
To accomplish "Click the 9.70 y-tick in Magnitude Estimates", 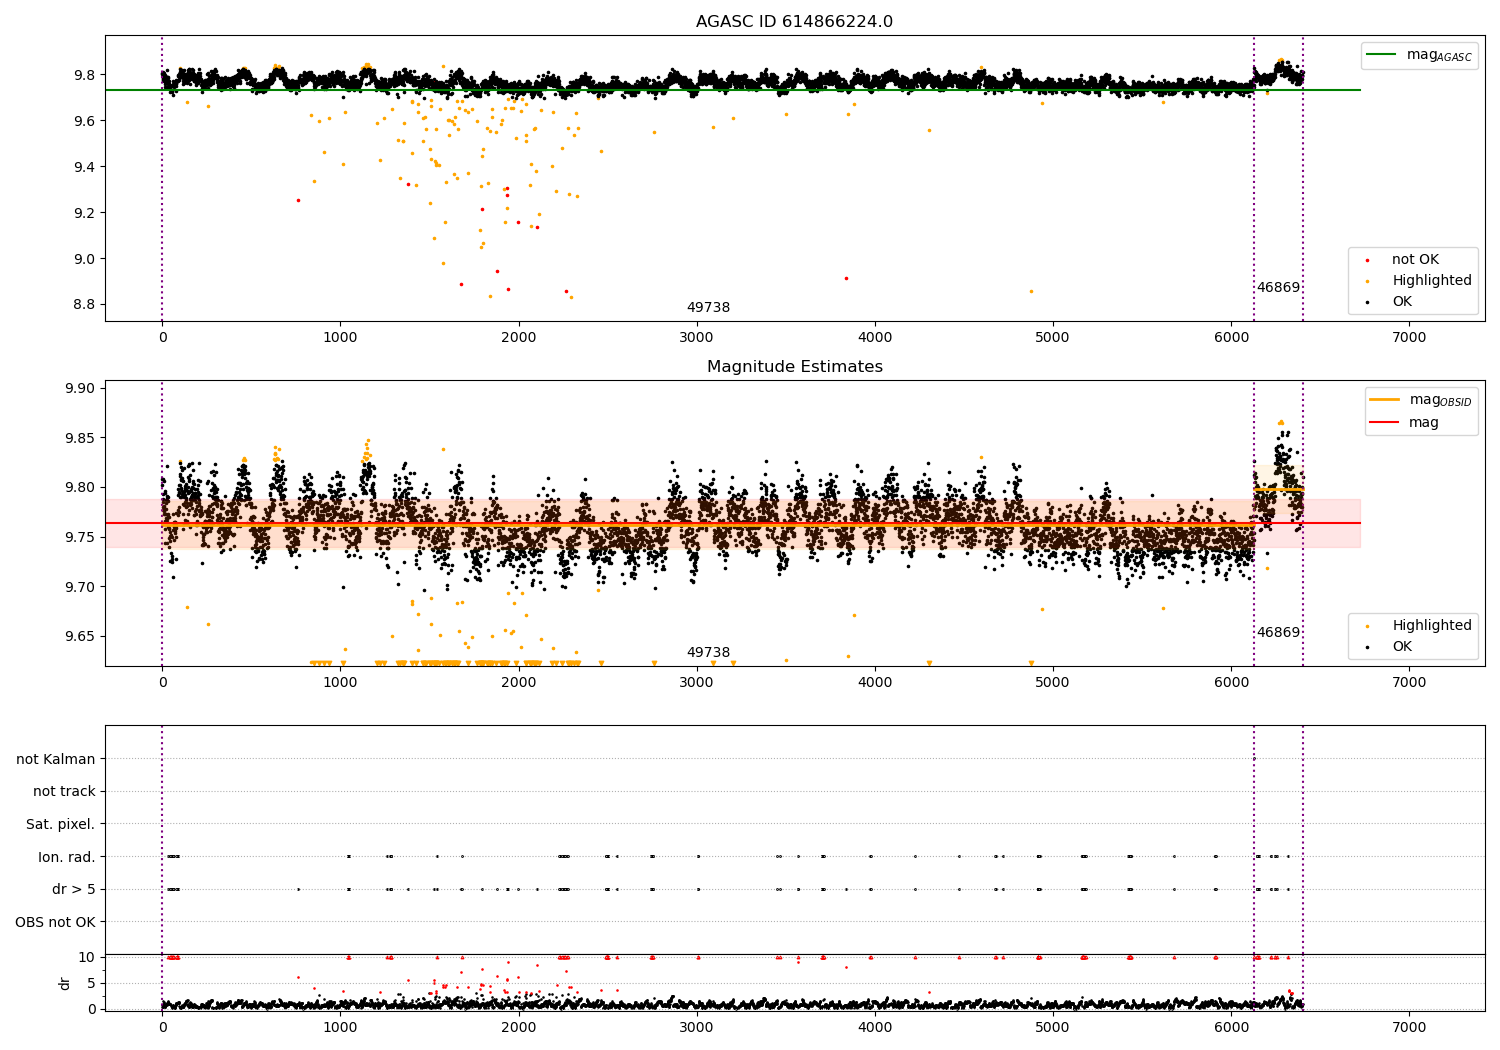I will click(x=81, y=587).
